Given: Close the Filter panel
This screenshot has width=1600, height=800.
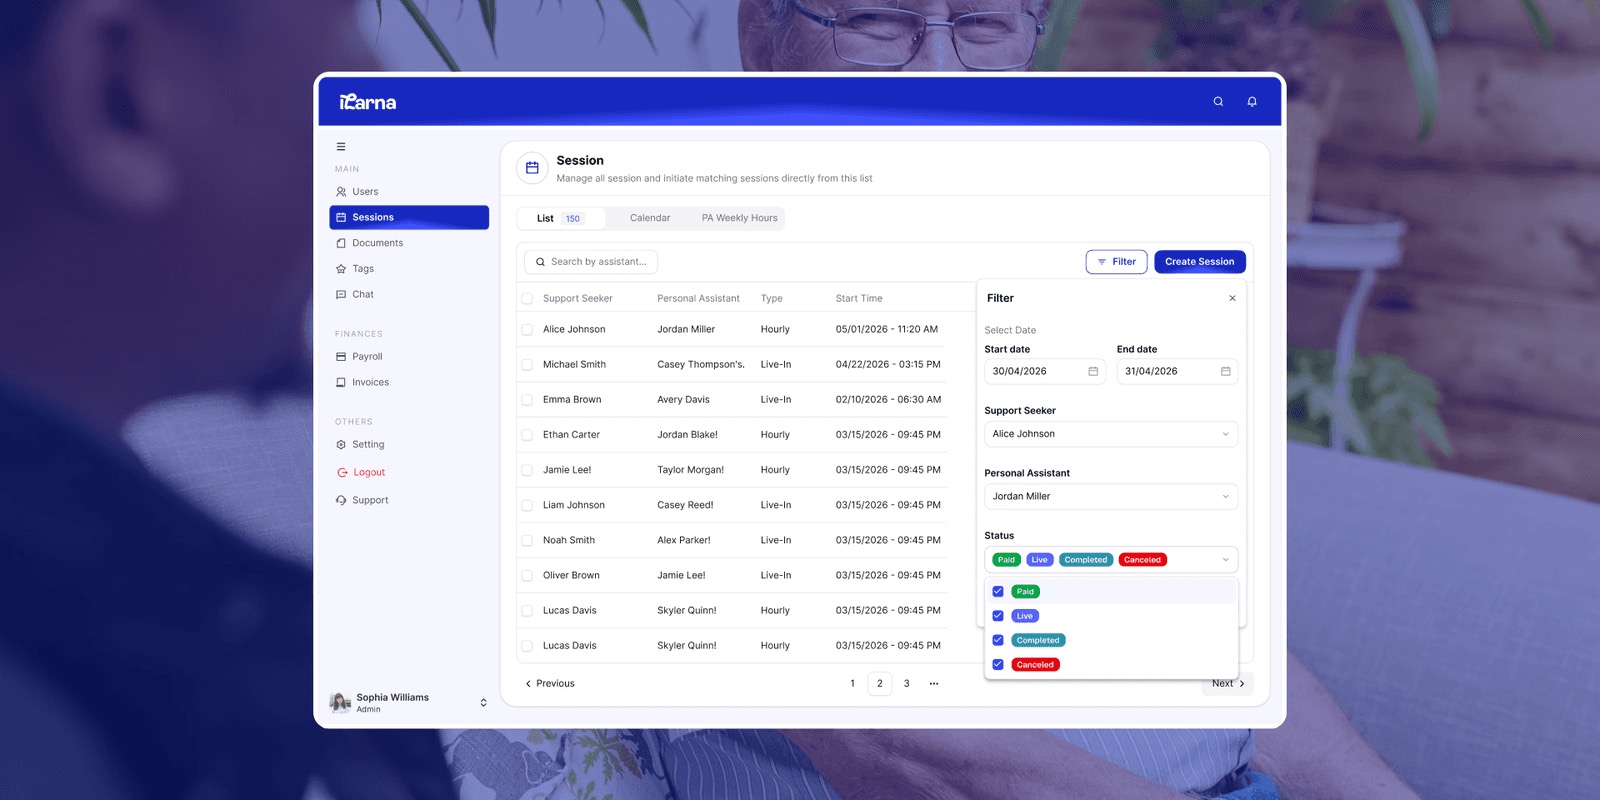Looking at the screenshot, I should [1232, 298].
